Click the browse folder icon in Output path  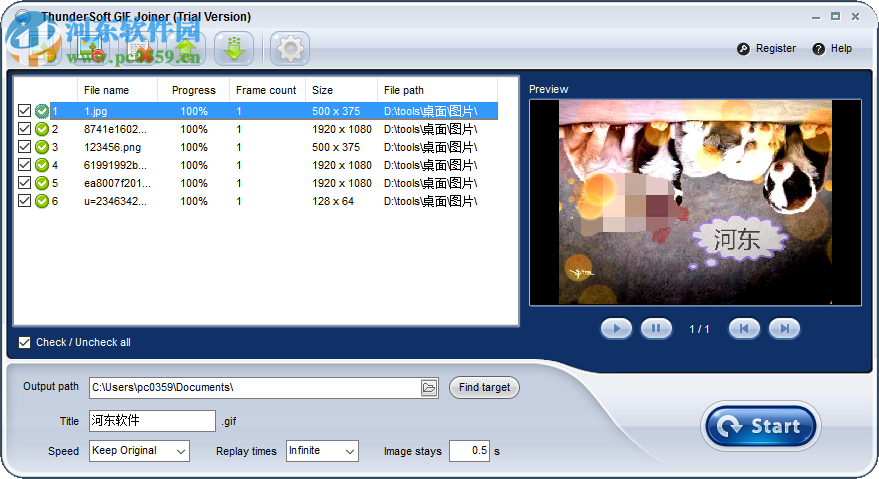pos(429,388)
